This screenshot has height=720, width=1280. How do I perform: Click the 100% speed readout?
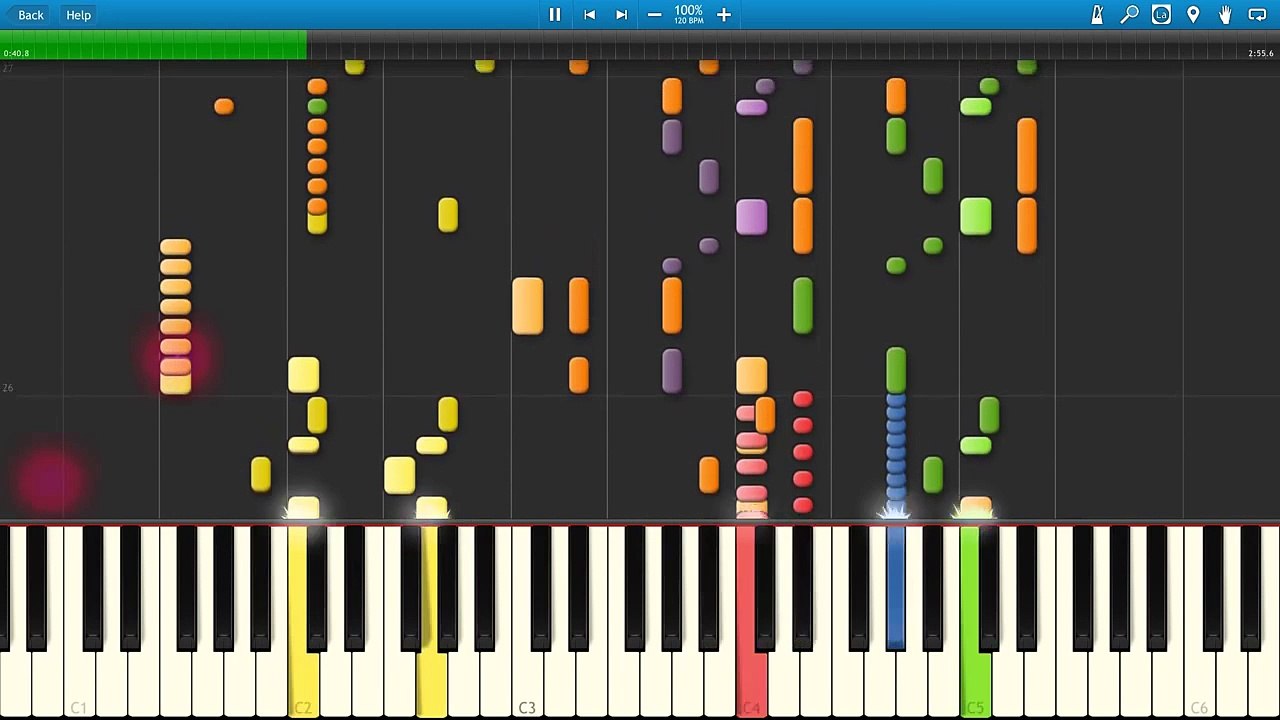point(688,10)
